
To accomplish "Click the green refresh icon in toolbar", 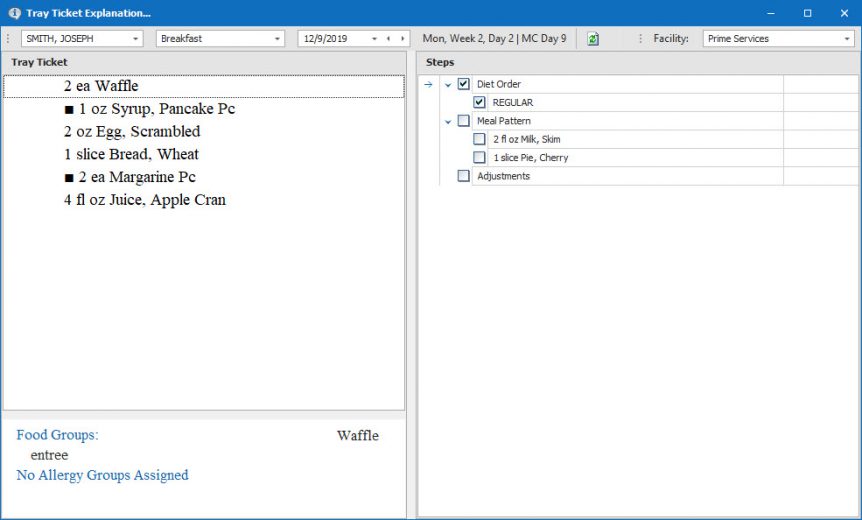I will tap(593, 39).
